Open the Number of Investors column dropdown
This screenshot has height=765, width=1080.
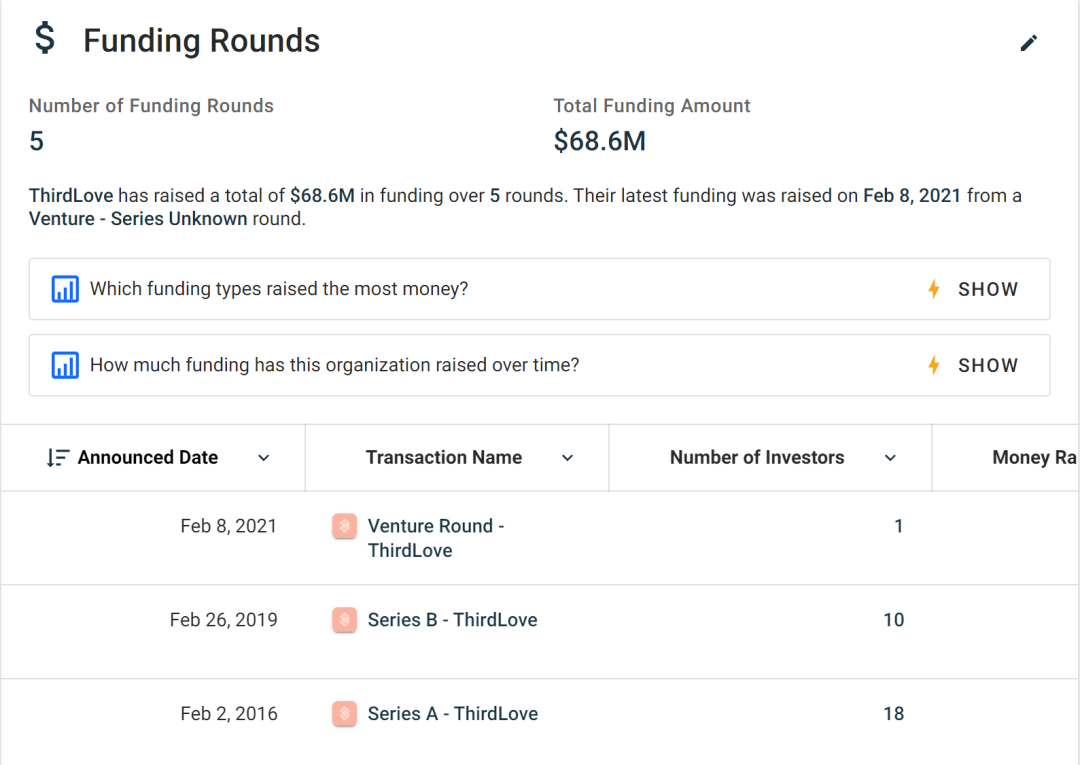(x=890, y=458)
